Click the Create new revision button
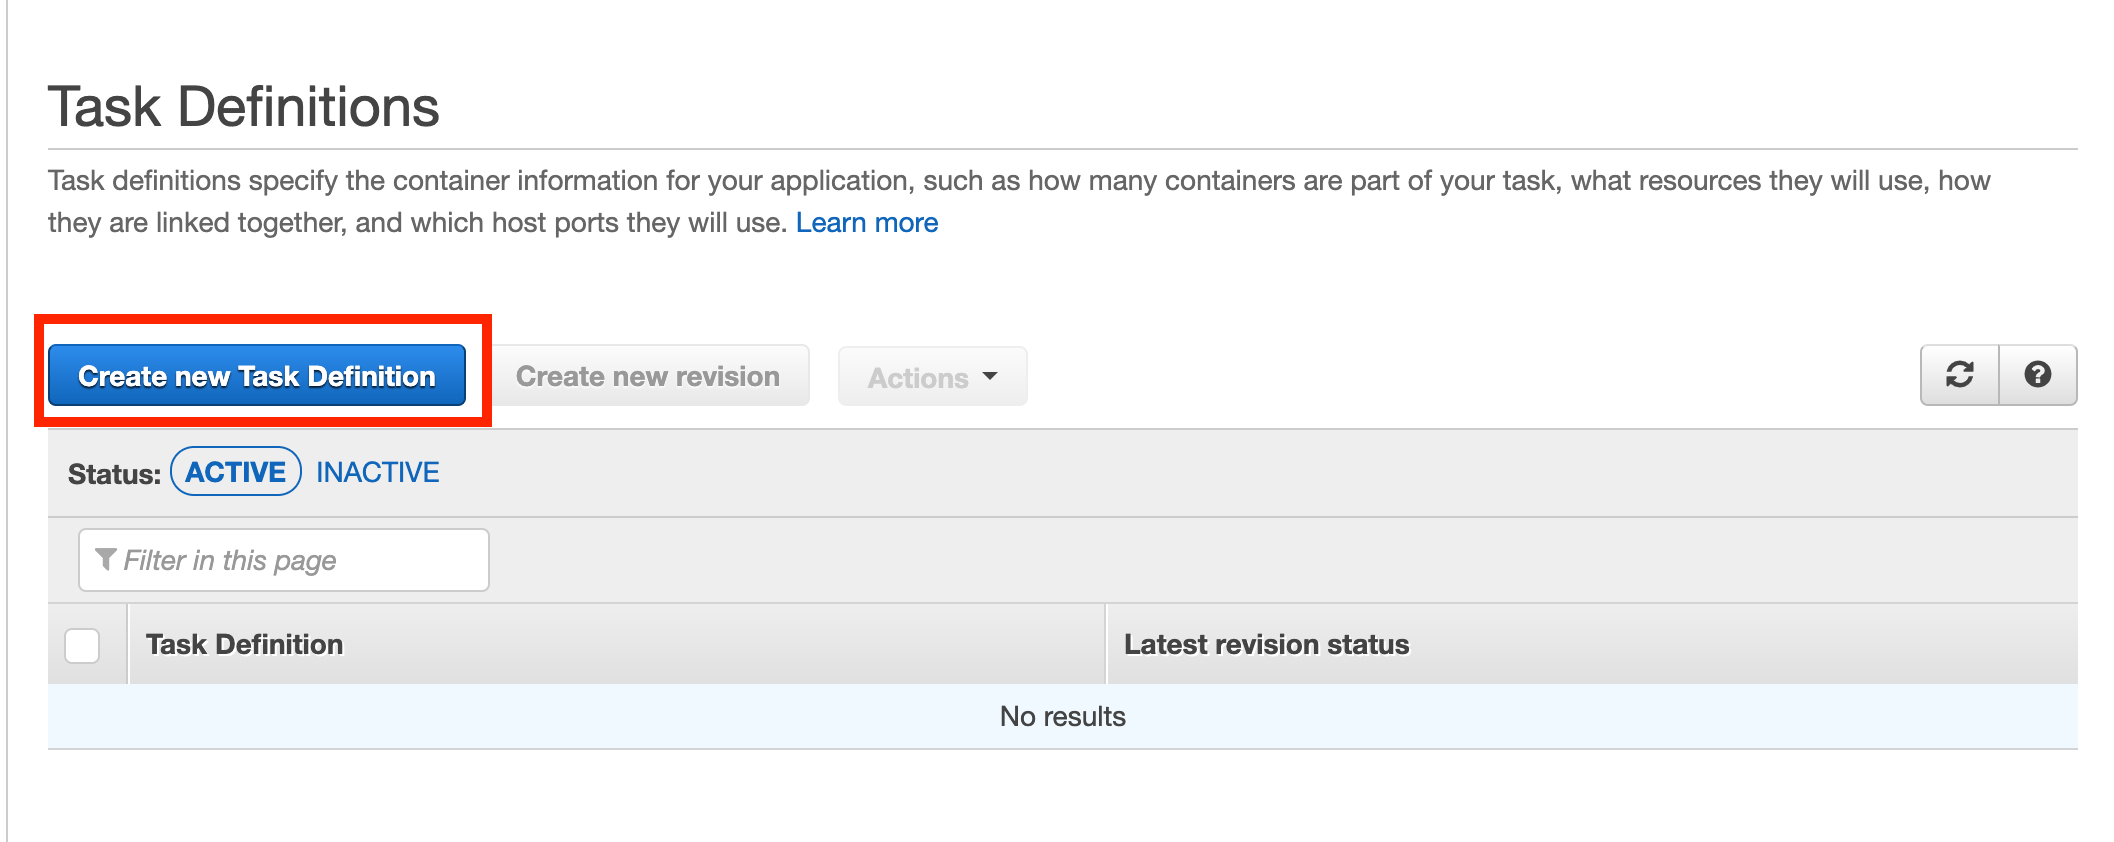Image resolution: width=2114 pixels, height=842 pixels. [x=647, y=376]
